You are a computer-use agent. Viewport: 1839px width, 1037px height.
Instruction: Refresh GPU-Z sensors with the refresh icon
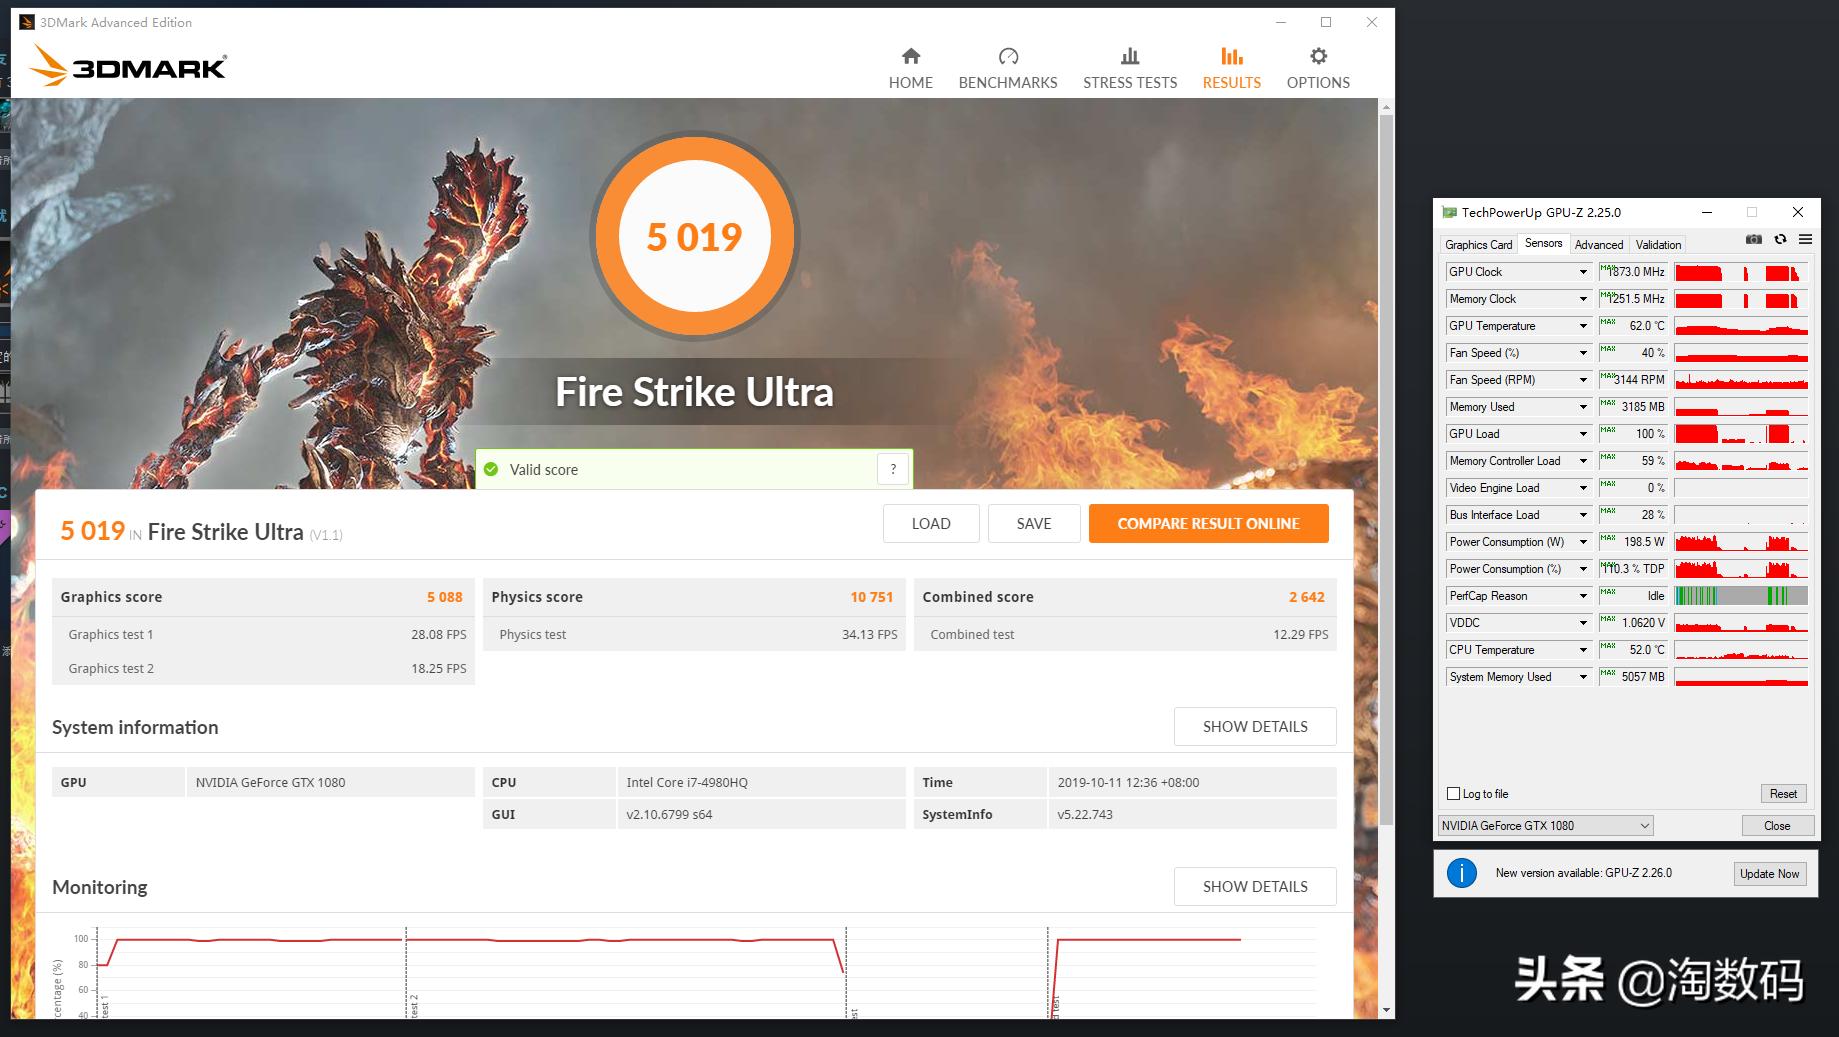pyautogui.click(x=1780, y=240)
